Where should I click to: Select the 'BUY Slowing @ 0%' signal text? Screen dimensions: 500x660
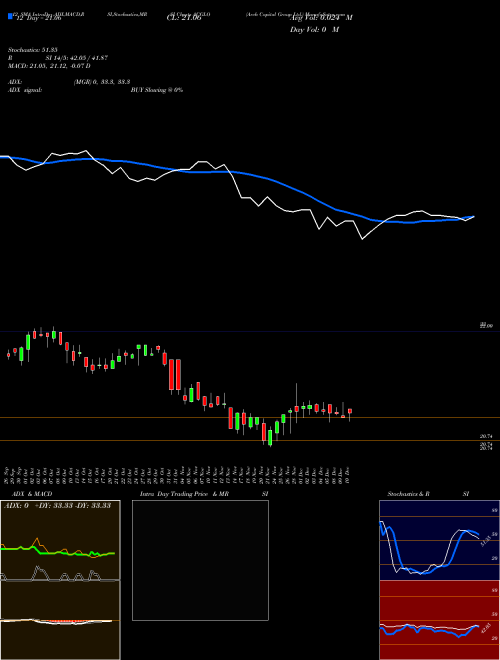pos(157,90)
